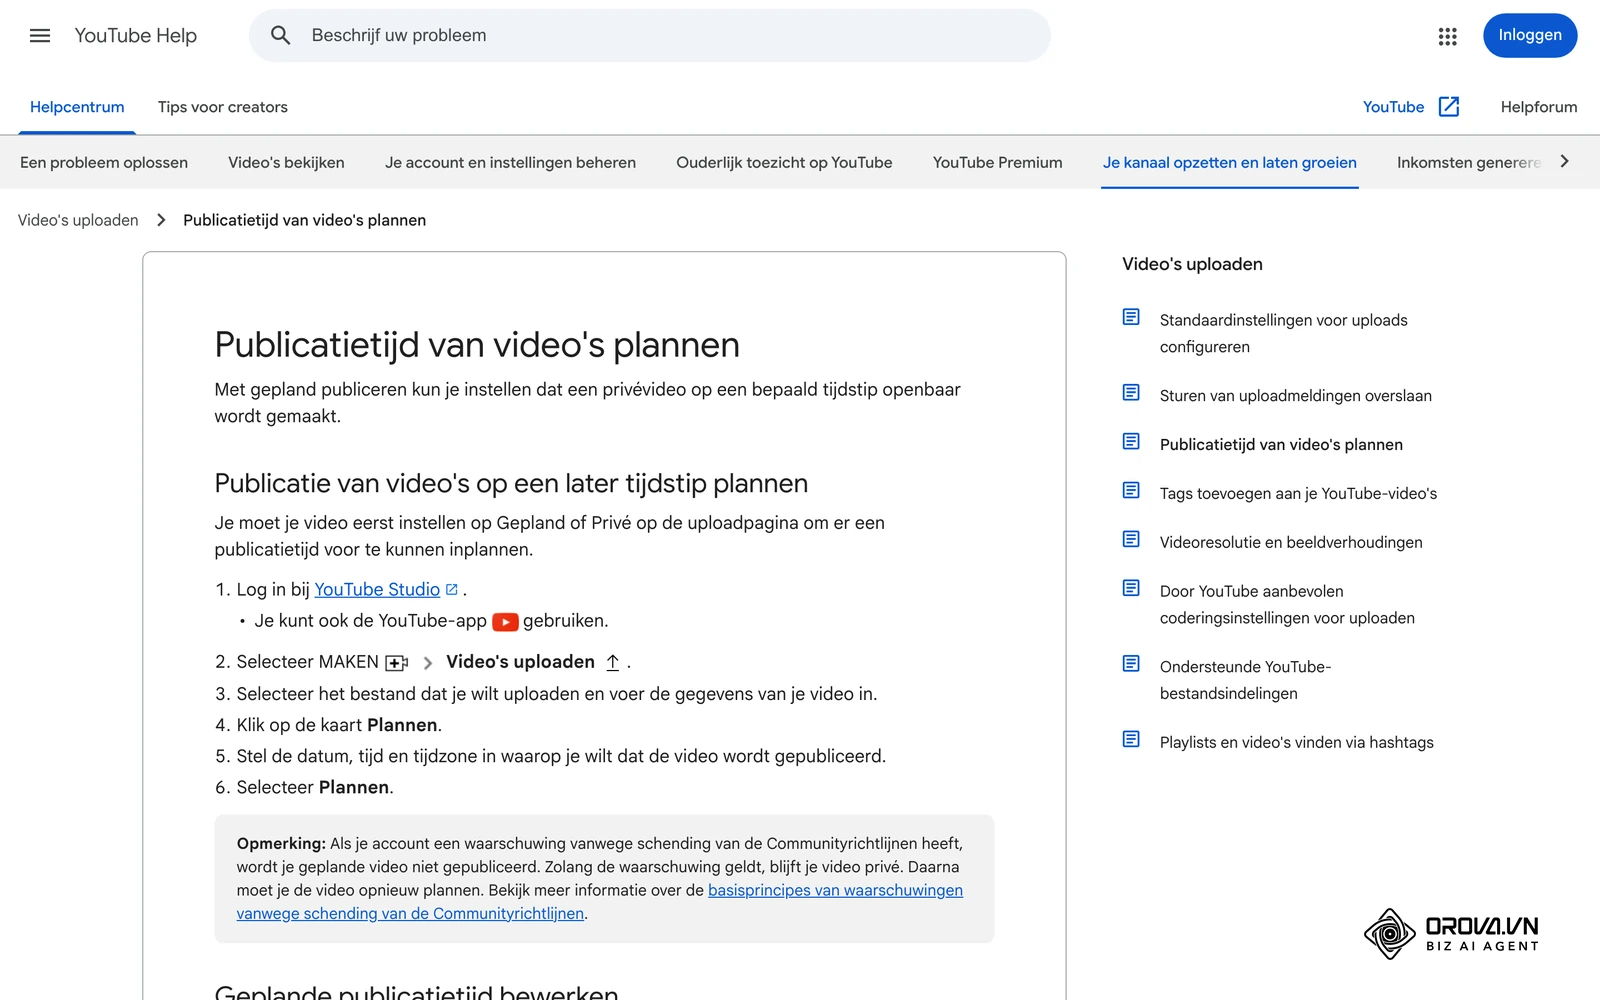Open Ouderlijk toezicht op YouTube category

(784, 163)
